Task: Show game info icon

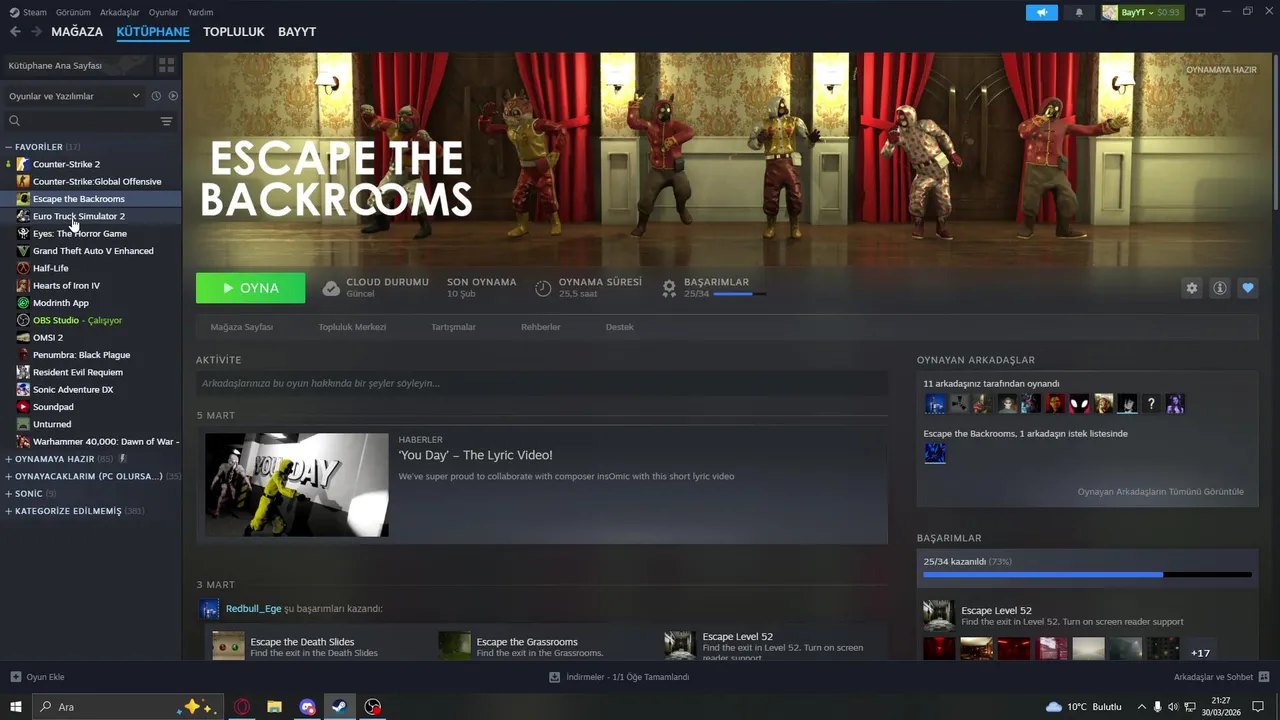Action: point(1219,288)
